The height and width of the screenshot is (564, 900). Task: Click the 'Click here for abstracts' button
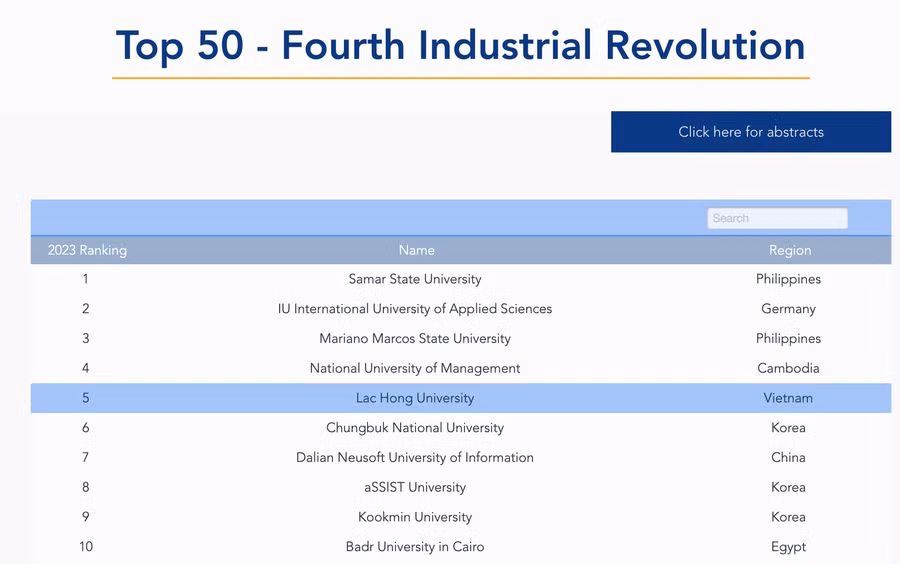(x=750, y=132)
